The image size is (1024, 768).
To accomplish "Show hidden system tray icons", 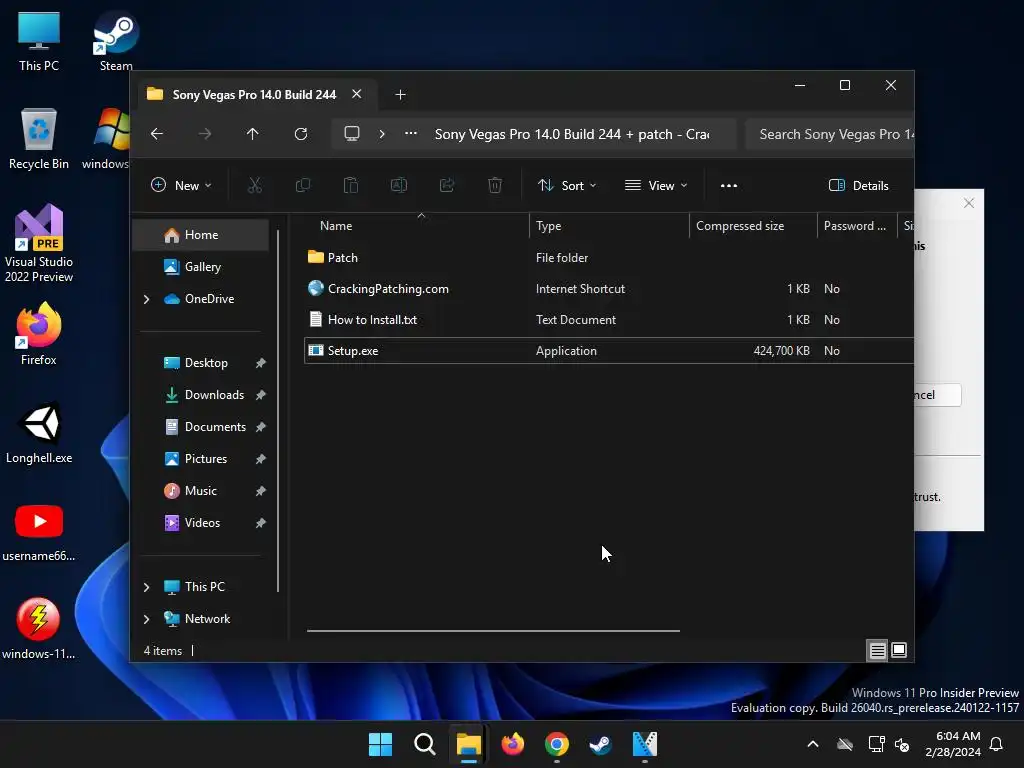I will tap(813, 744).
